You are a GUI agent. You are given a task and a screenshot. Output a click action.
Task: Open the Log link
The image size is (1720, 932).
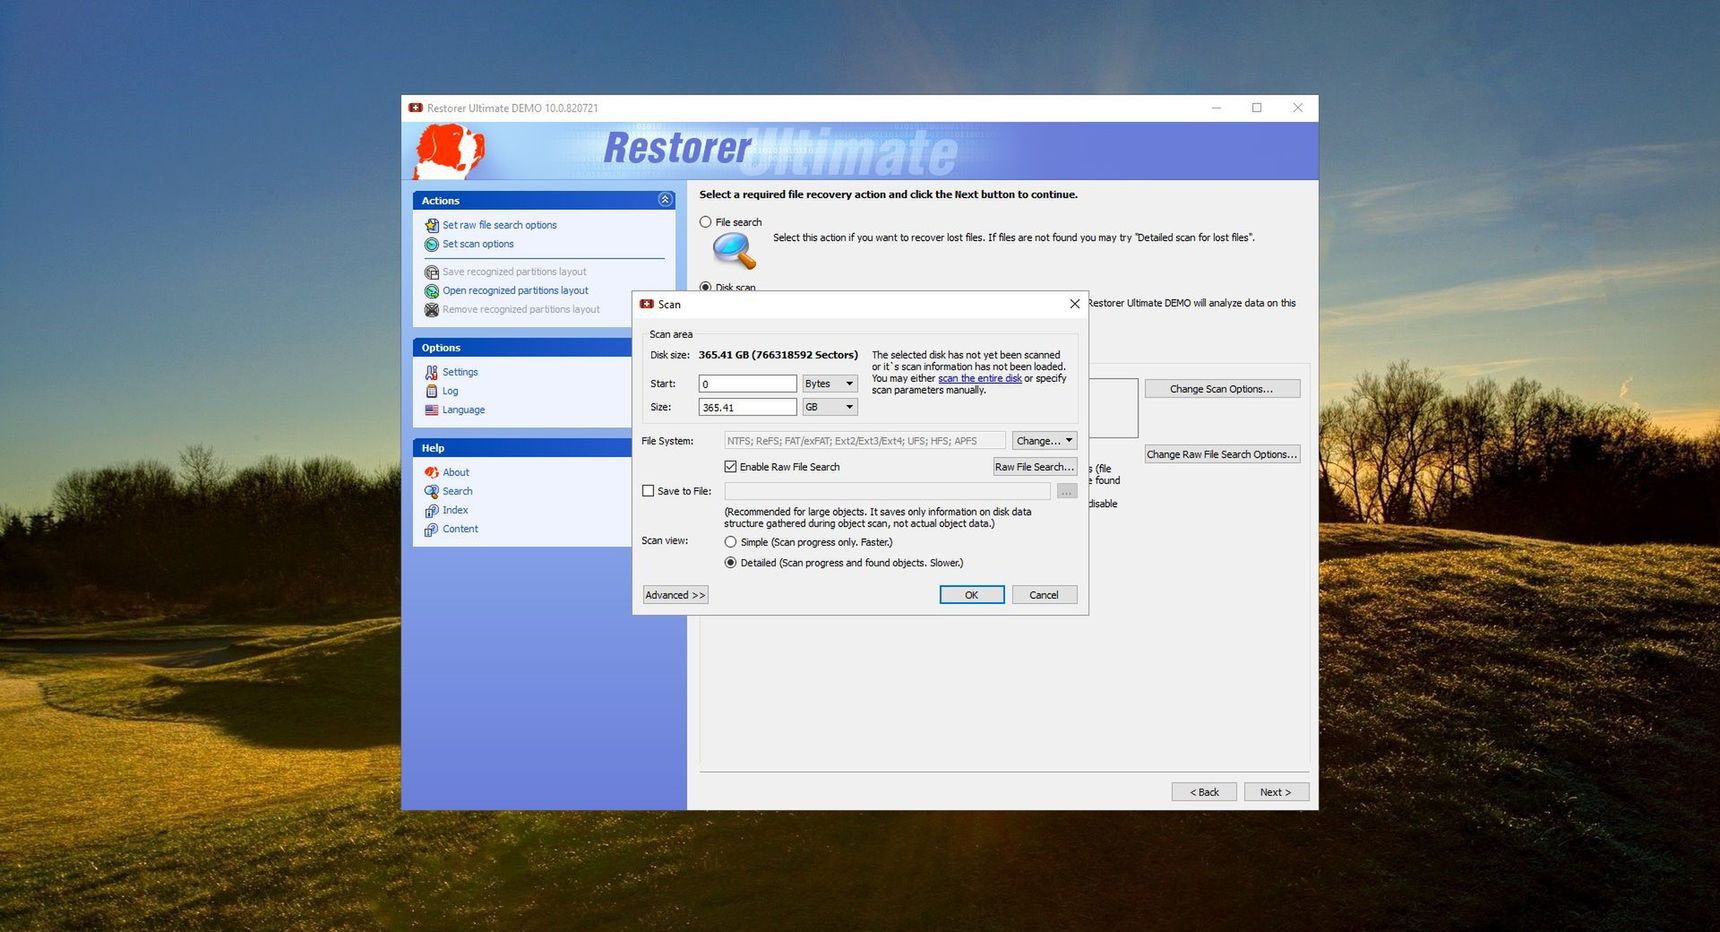click(x=450, y=391)
